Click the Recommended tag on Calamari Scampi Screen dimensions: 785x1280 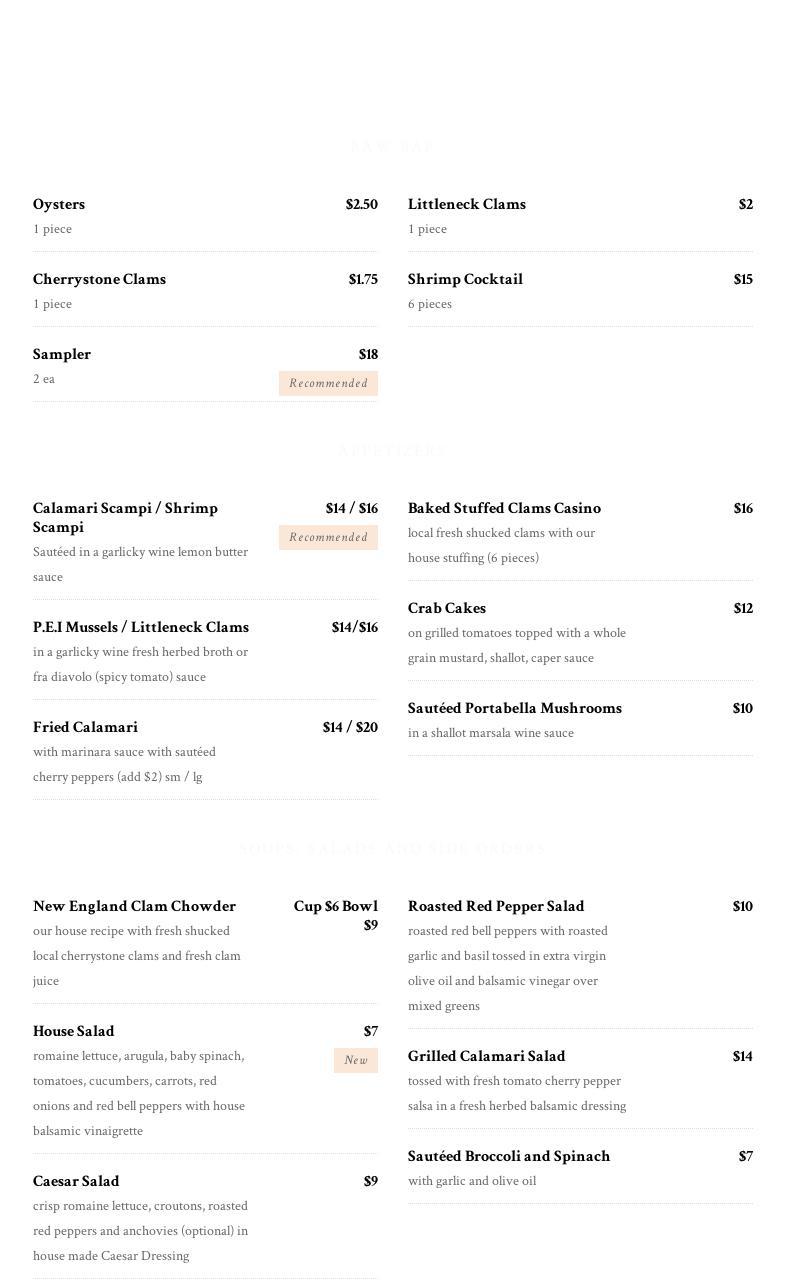click(328, 537)
